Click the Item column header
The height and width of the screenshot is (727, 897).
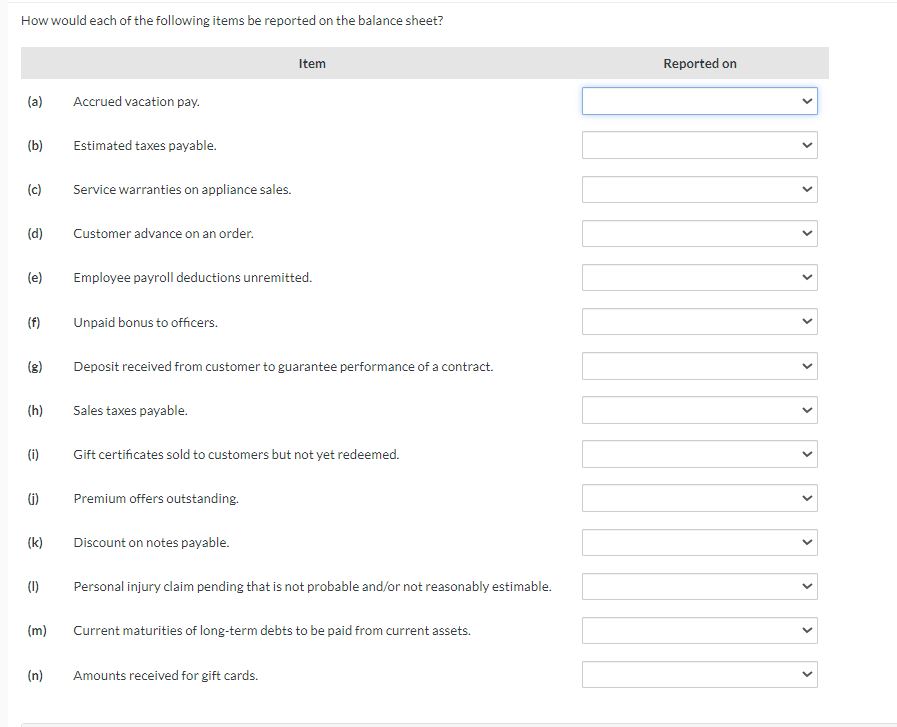pos(311,63)
